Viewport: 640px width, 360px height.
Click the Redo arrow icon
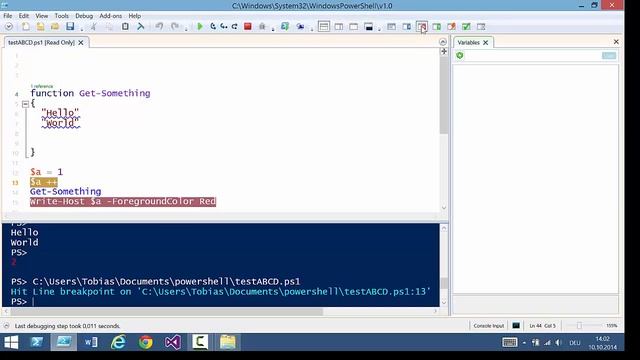pyautogui.click(x=175, y=27)
